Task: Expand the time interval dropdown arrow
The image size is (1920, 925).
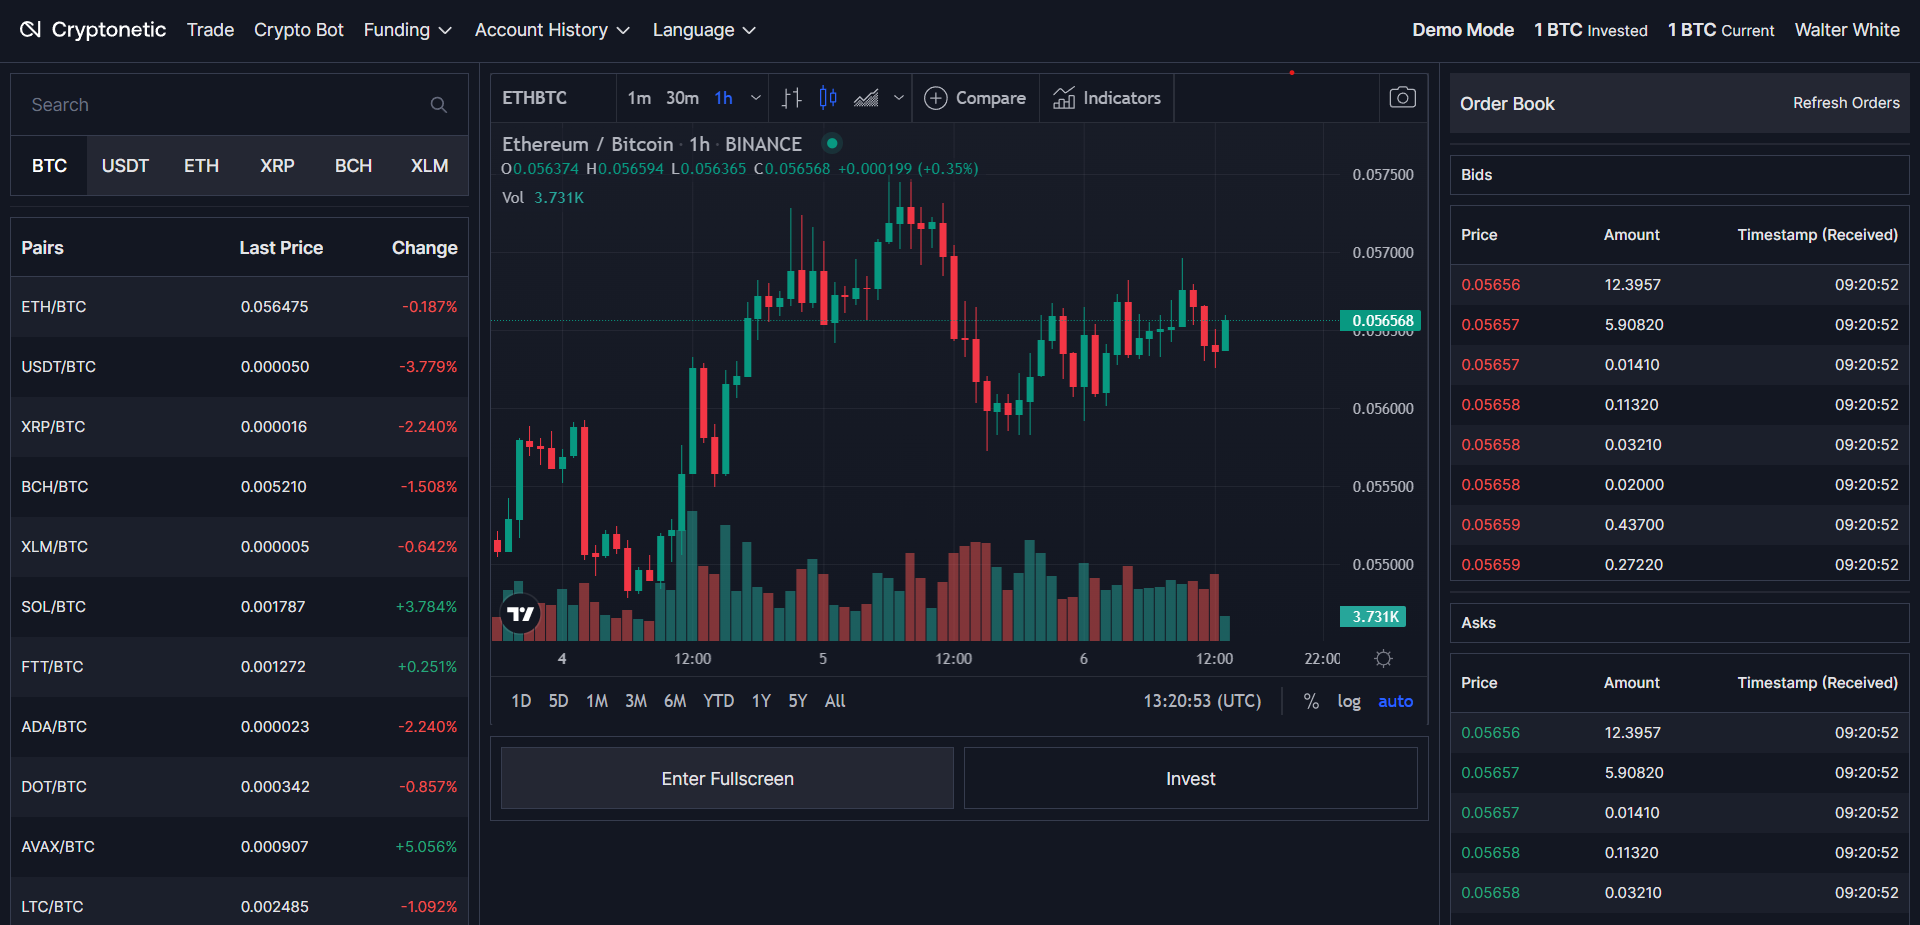Action: click(756, 98)
